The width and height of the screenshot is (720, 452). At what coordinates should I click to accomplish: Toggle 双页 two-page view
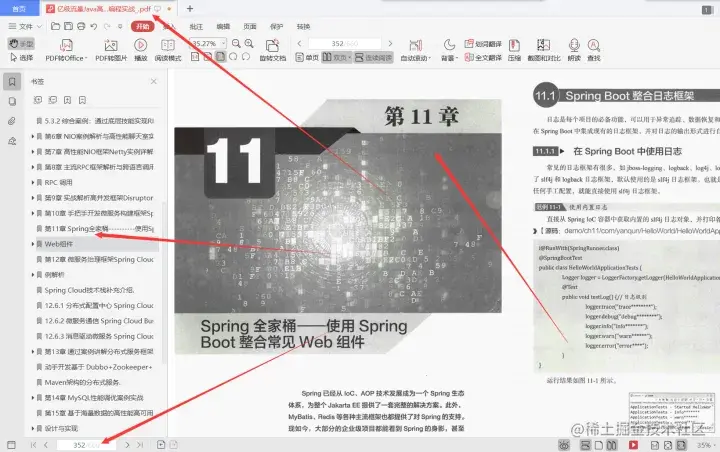337,57
